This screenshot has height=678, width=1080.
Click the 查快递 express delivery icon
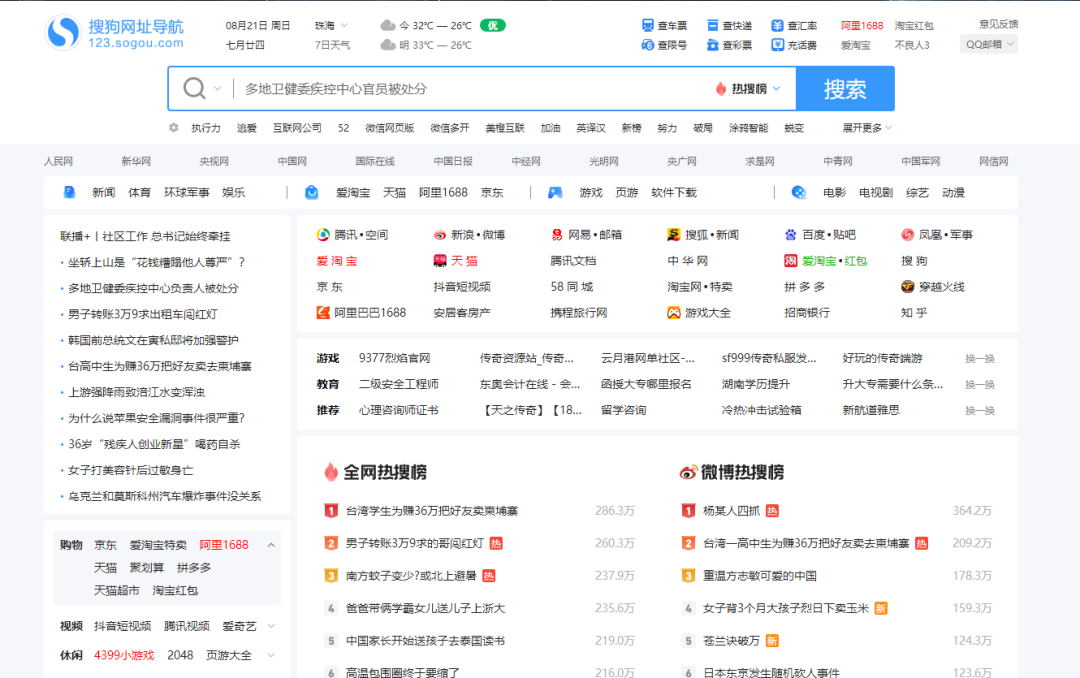pyautogui.click(x=711, y=24)
